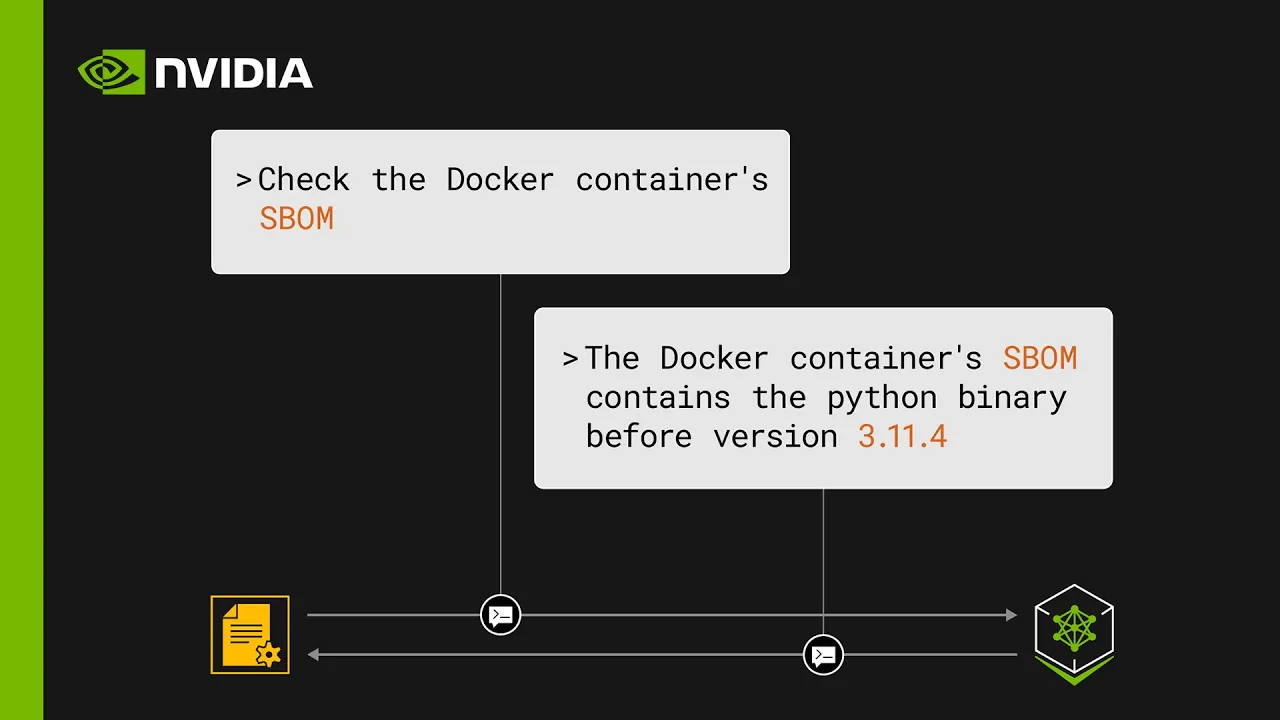Click the left-pointing arrowhead near the document icon

[314, 655]
